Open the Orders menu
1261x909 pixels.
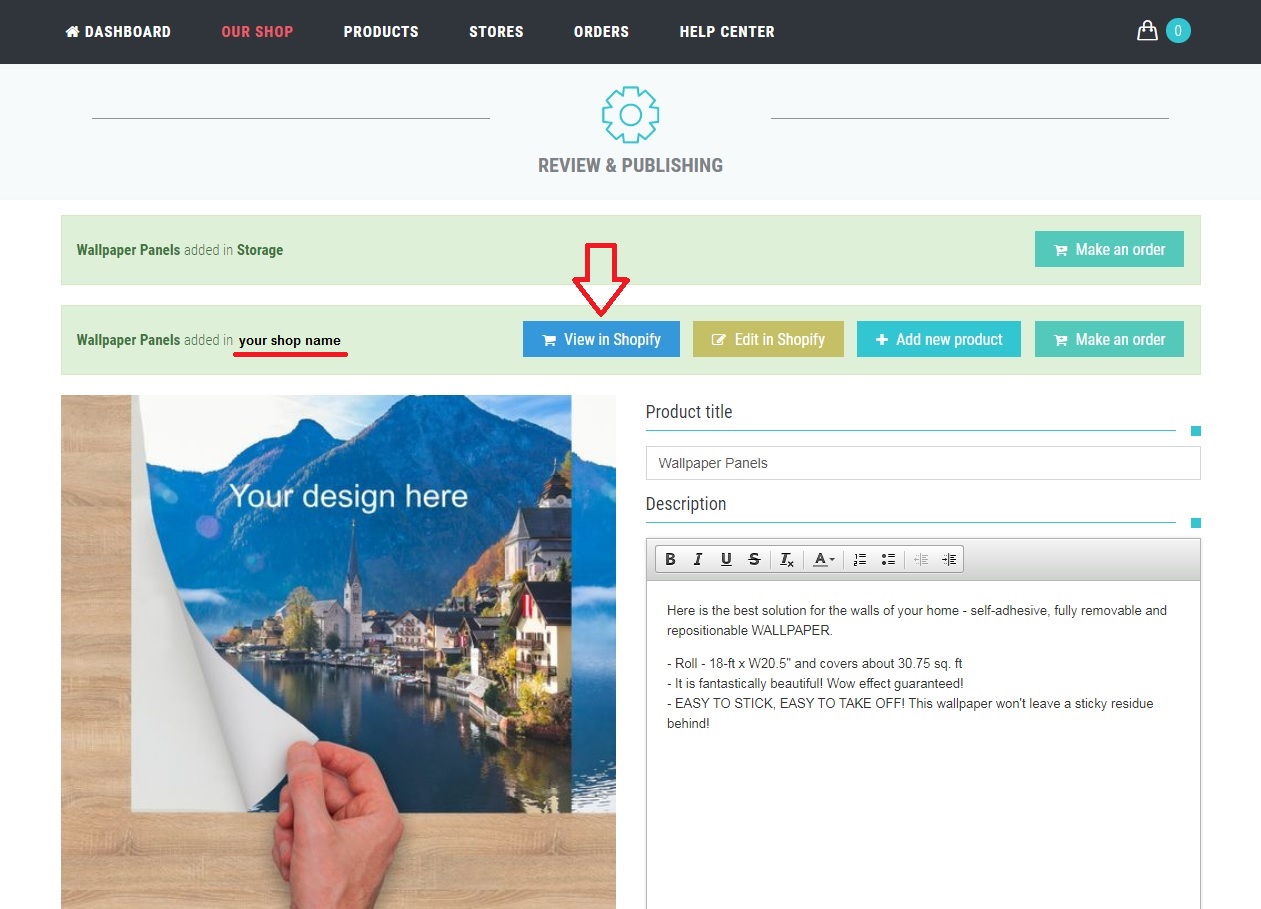[x=601, y=32]
